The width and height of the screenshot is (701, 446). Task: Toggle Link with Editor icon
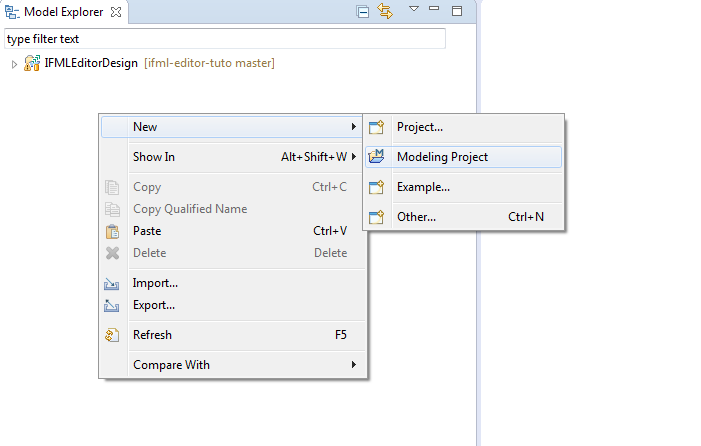coord(385,11)
